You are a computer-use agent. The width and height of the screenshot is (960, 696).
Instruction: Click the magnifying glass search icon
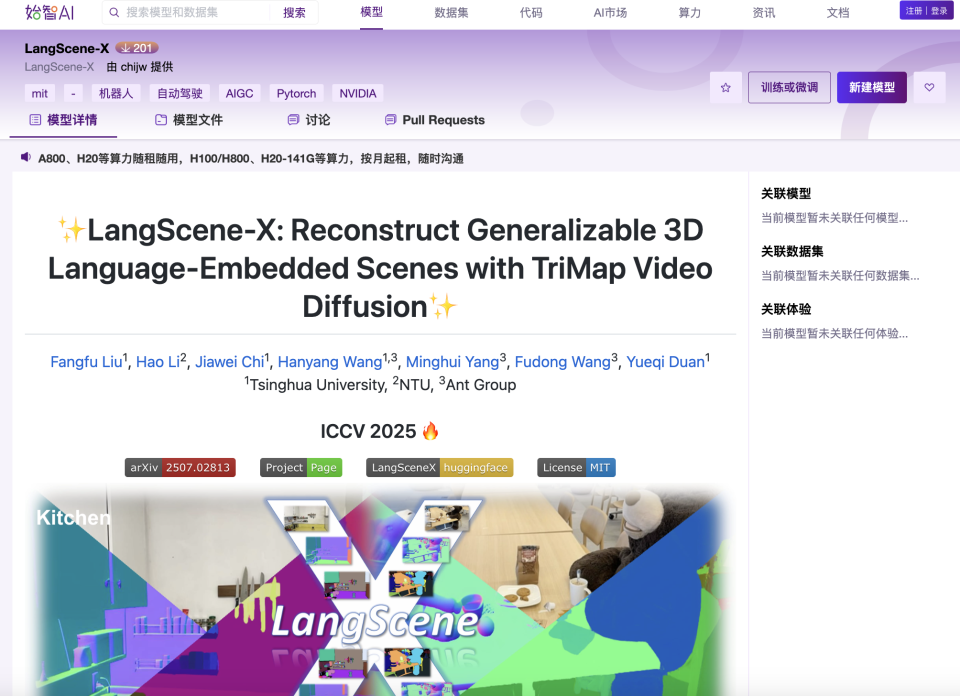click(113, 12)
